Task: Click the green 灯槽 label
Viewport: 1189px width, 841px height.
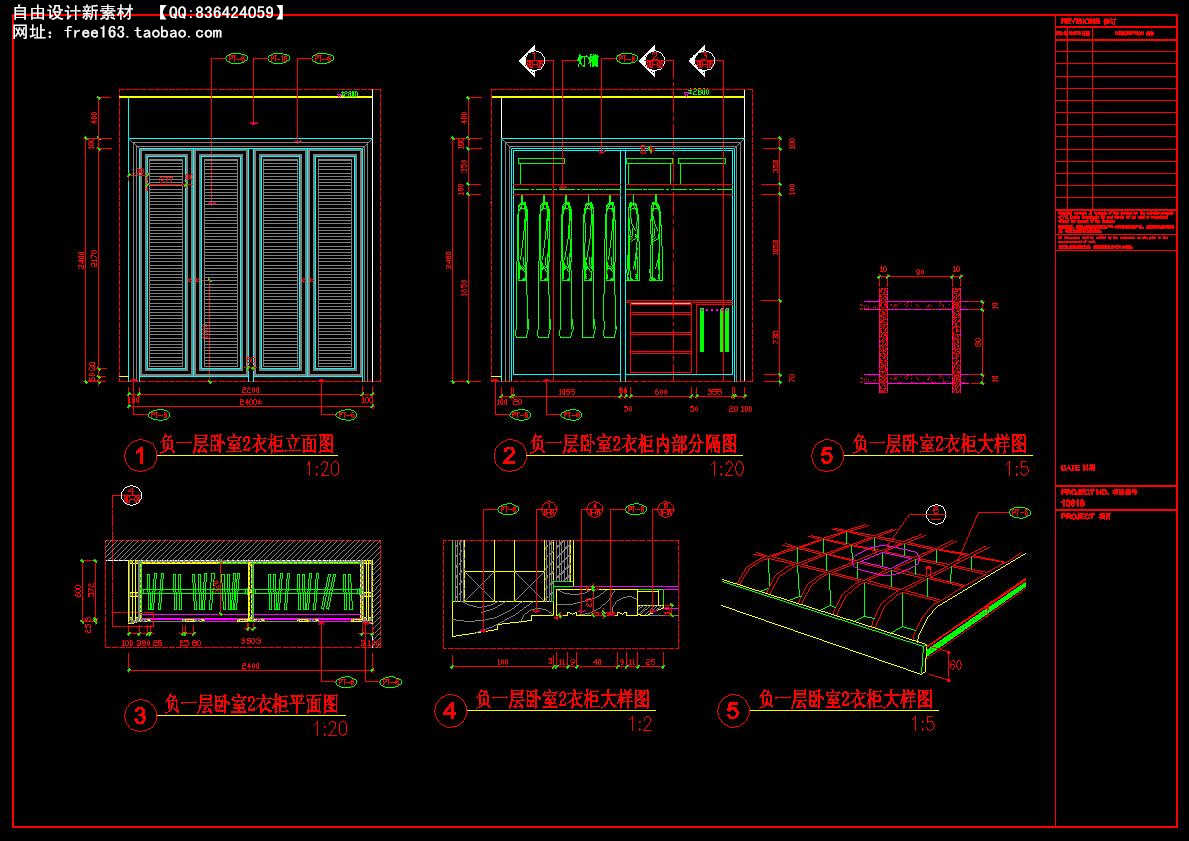Action: (588, 61)
